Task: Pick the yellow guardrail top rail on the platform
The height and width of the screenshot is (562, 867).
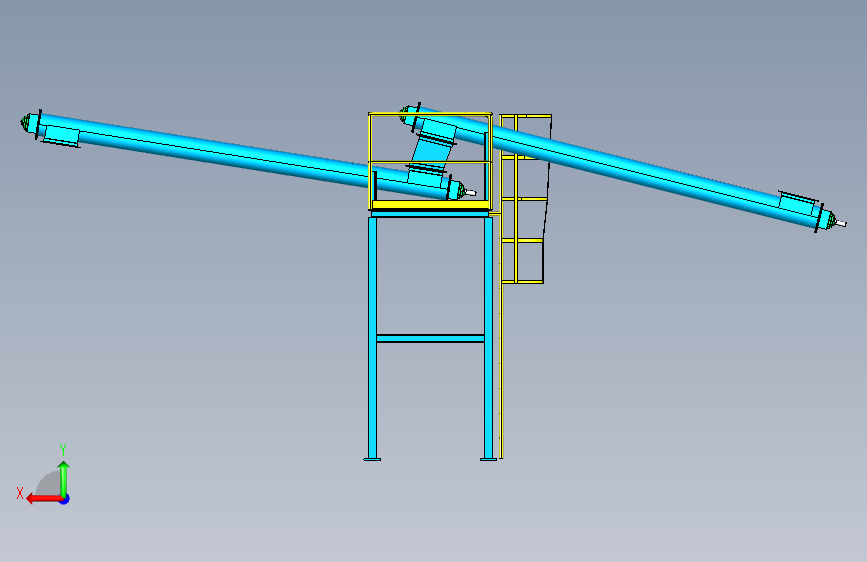Action: tap(430, 115)
